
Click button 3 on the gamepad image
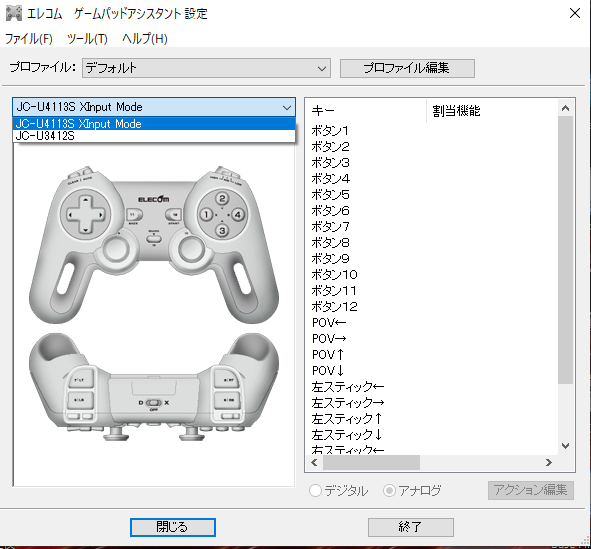pyautogui.click(x=222, y=230)
